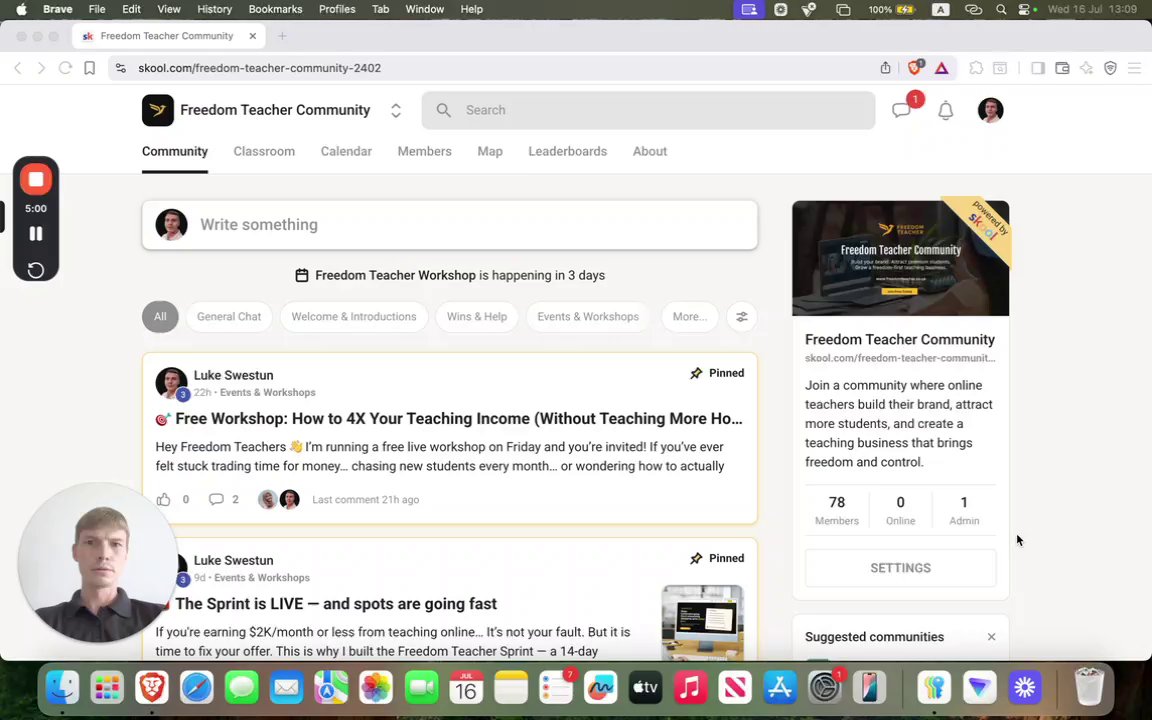Share the page via address bar share icon
This screenshot has height=720, width=1152.
(885, 68)
